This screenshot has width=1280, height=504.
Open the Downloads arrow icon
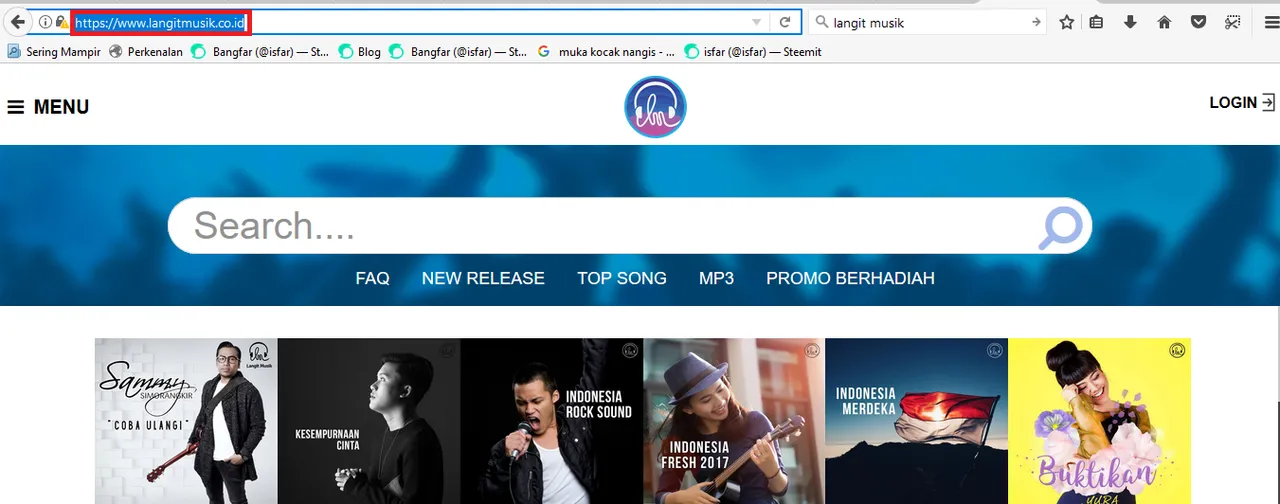click(1131, 22)
